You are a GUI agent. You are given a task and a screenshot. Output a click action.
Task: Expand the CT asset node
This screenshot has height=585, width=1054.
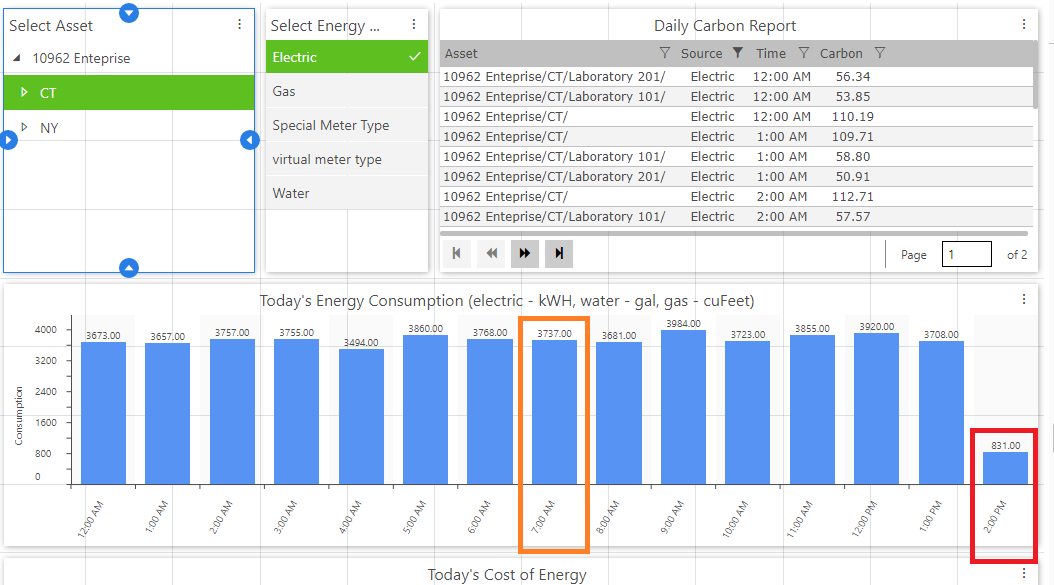tap(24, 93)
